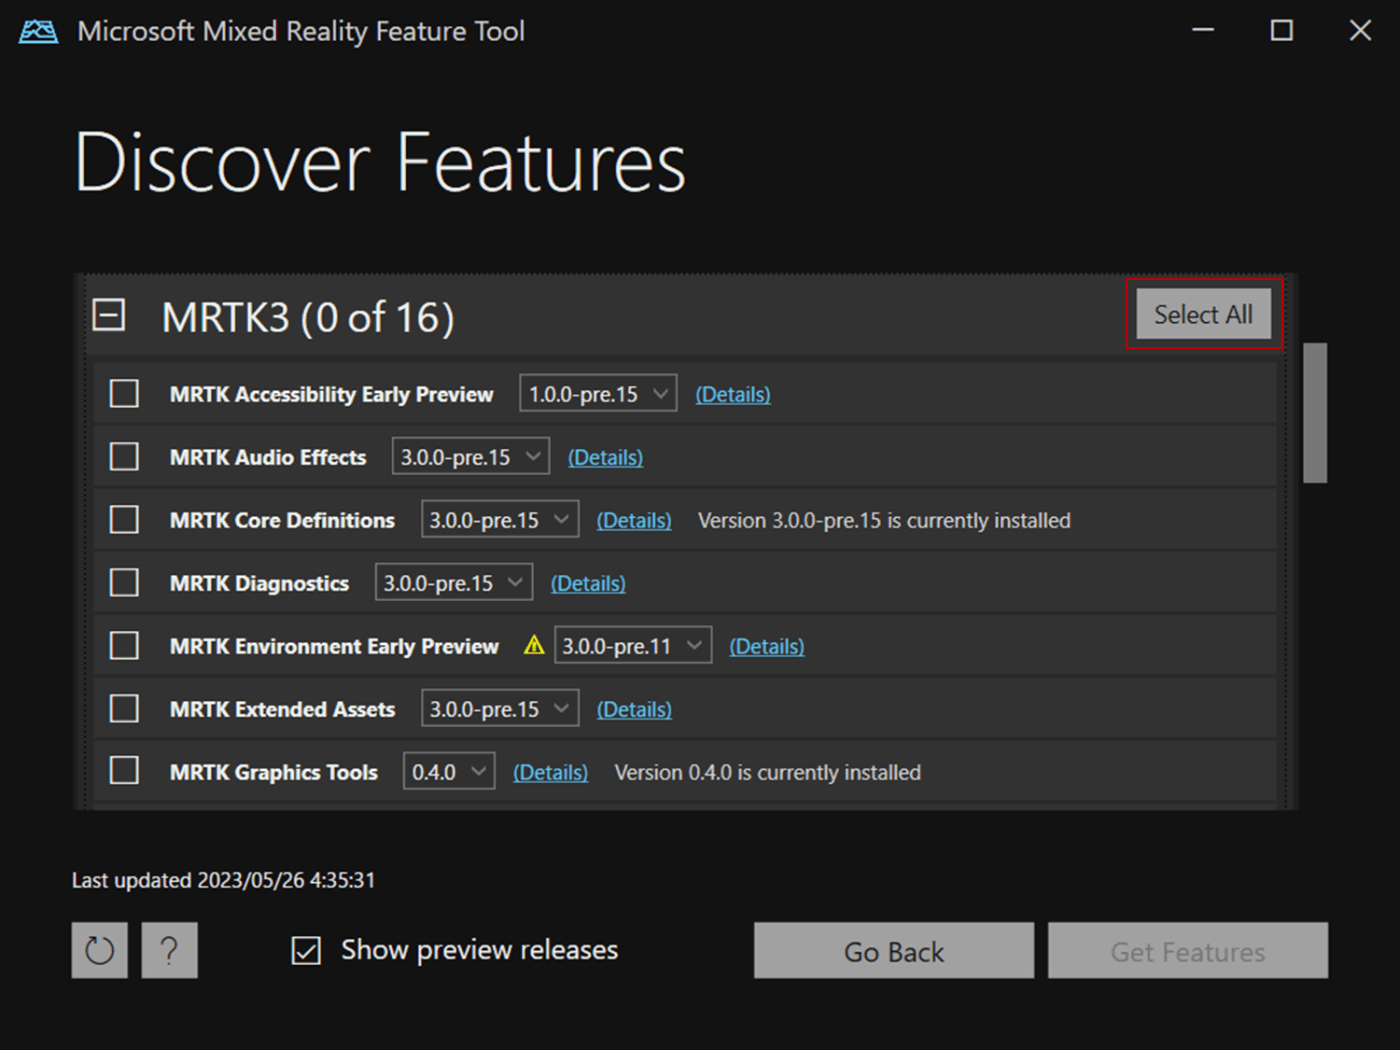Click the MRTK Diagnostics feature name
This screenshot has width=1400, height=1050.
pos(259,583)
